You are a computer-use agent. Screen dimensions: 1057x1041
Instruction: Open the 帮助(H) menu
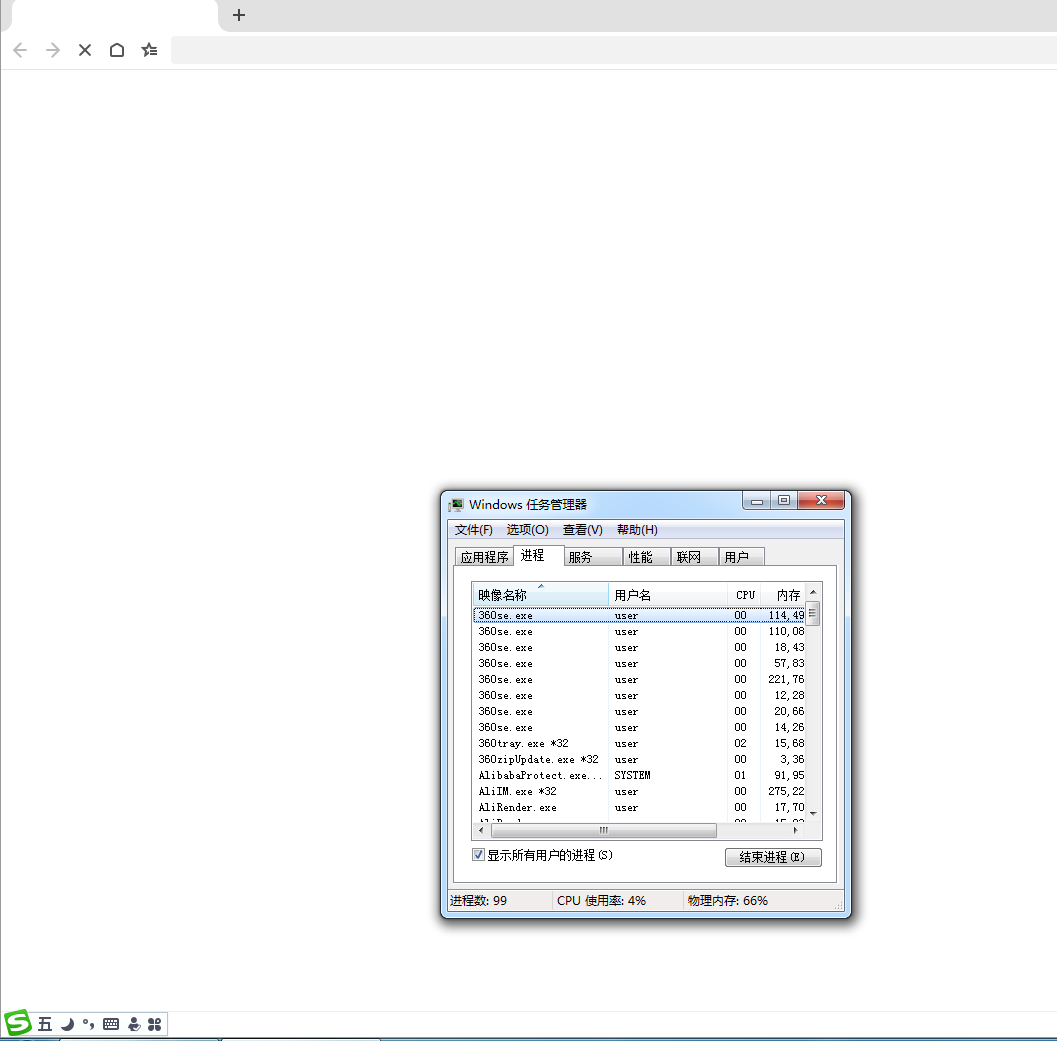637,530
